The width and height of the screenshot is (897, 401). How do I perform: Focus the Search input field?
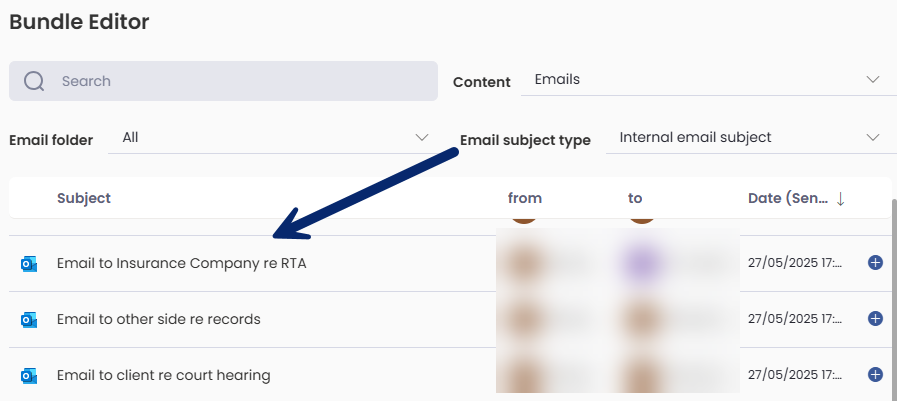(x=223, y=81)
